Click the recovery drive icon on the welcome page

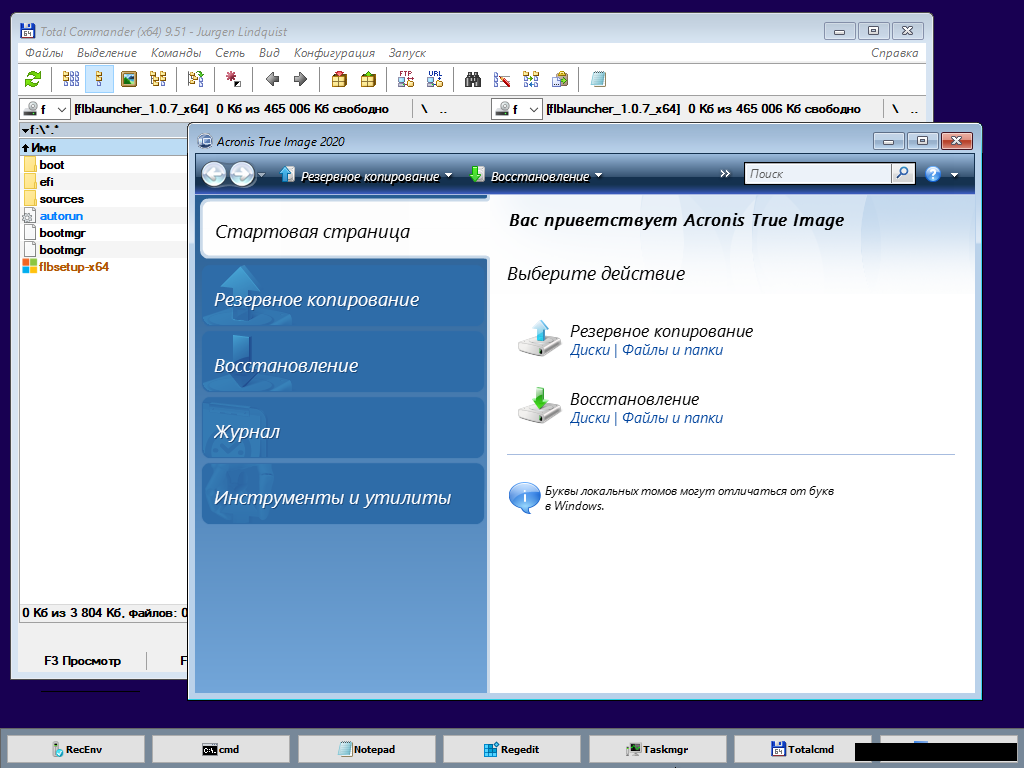[x=539, y=406]
